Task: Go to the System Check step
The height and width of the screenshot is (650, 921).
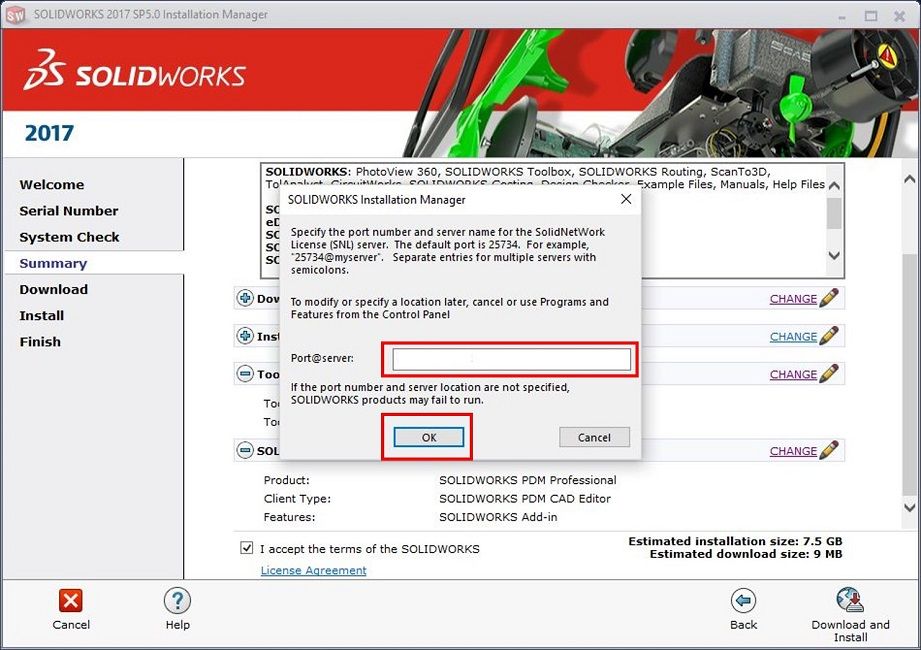Action: pos(69,237)
